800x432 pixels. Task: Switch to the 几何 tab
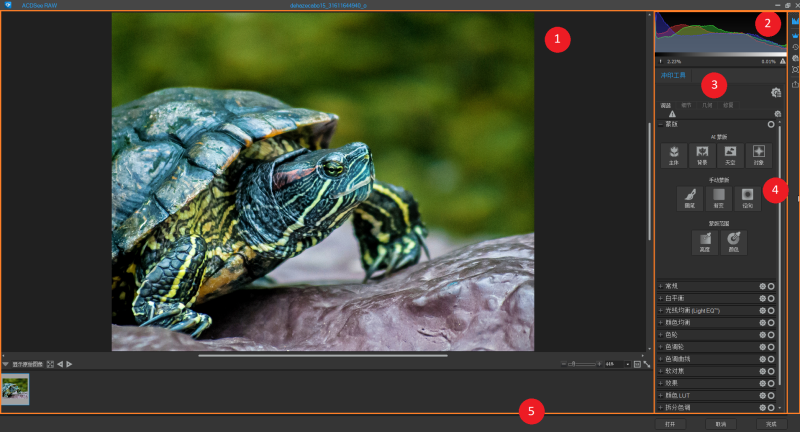pos(707,105)
